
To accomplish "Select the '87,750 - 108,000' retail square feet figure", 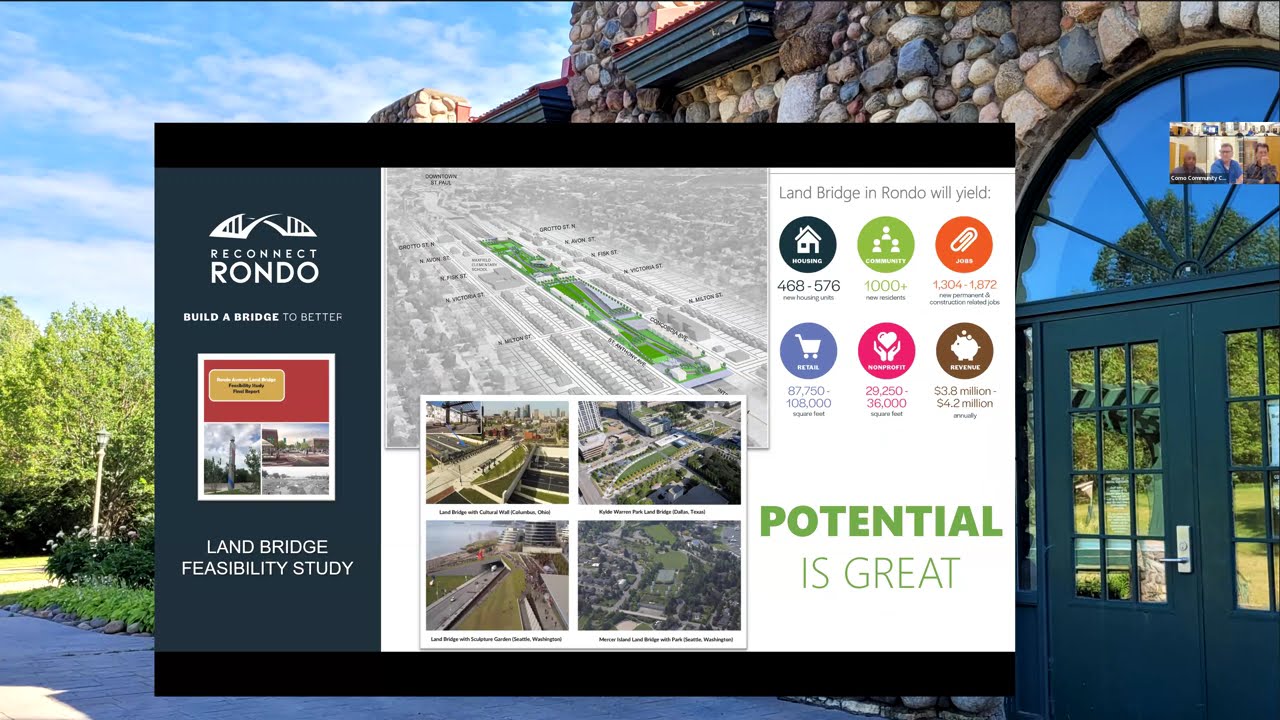I will click(808, 397).
